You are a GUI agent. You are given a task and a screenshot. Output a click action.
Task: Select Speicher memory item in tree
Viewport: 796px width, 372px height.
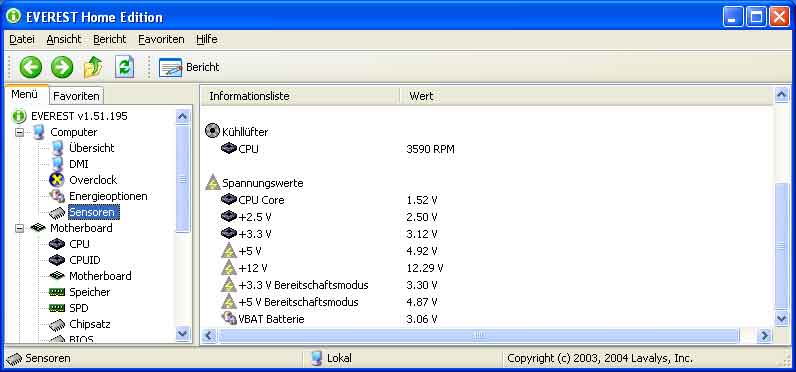click(89, 292)
